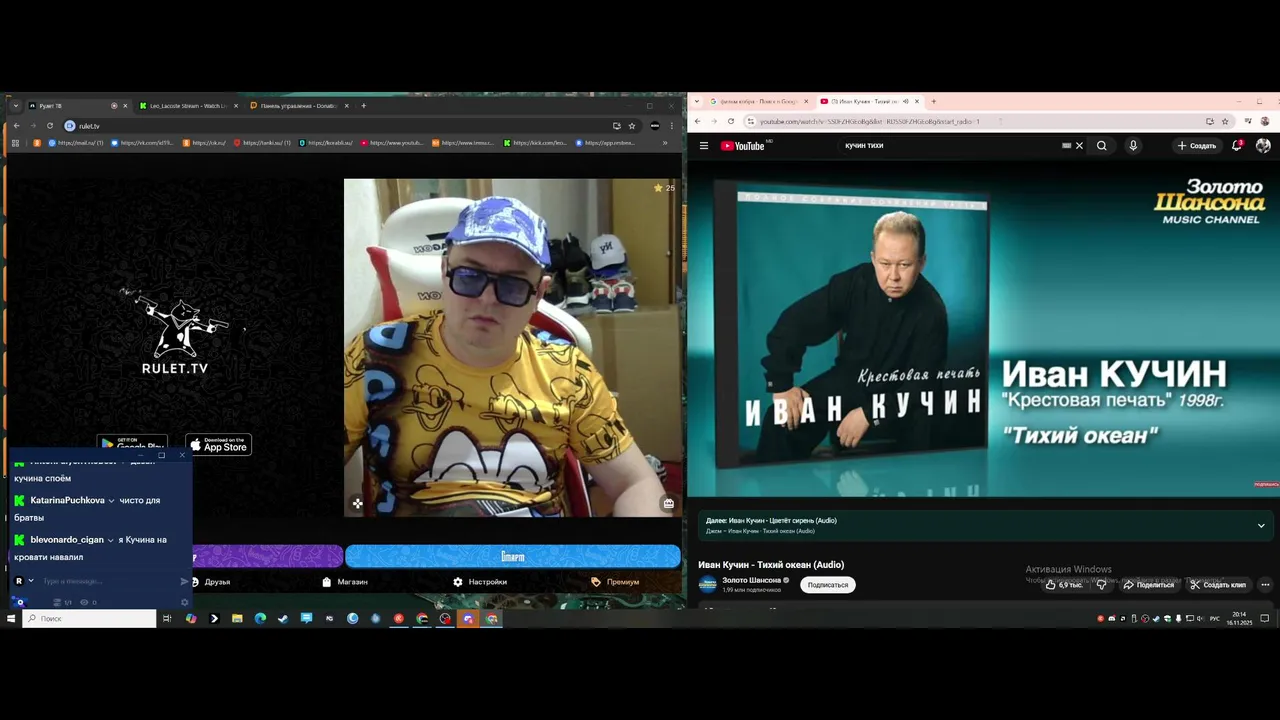Focus the YouTube search field
1280x720 pixels.
tap(950, 146)
